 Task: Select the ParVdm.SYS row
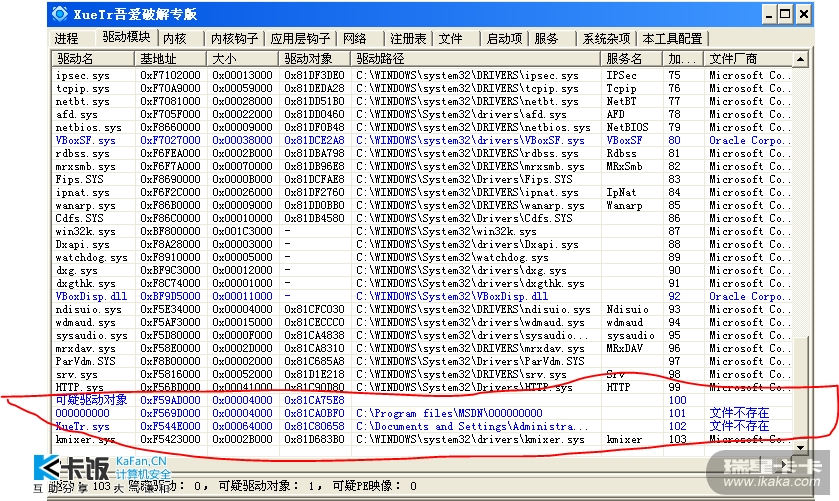point(422,361)
